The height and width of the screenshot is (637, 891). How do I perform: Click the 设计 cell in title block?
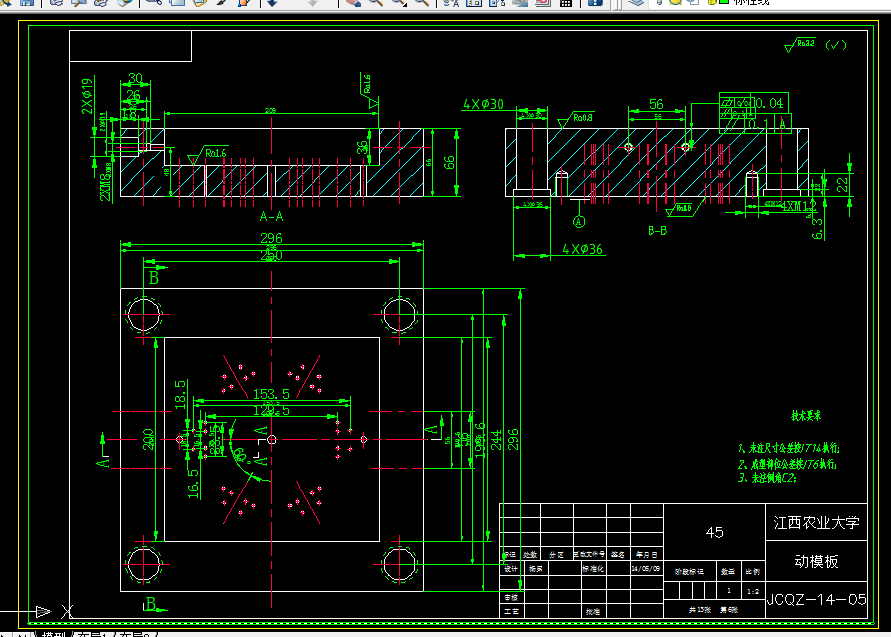(511, 568)
